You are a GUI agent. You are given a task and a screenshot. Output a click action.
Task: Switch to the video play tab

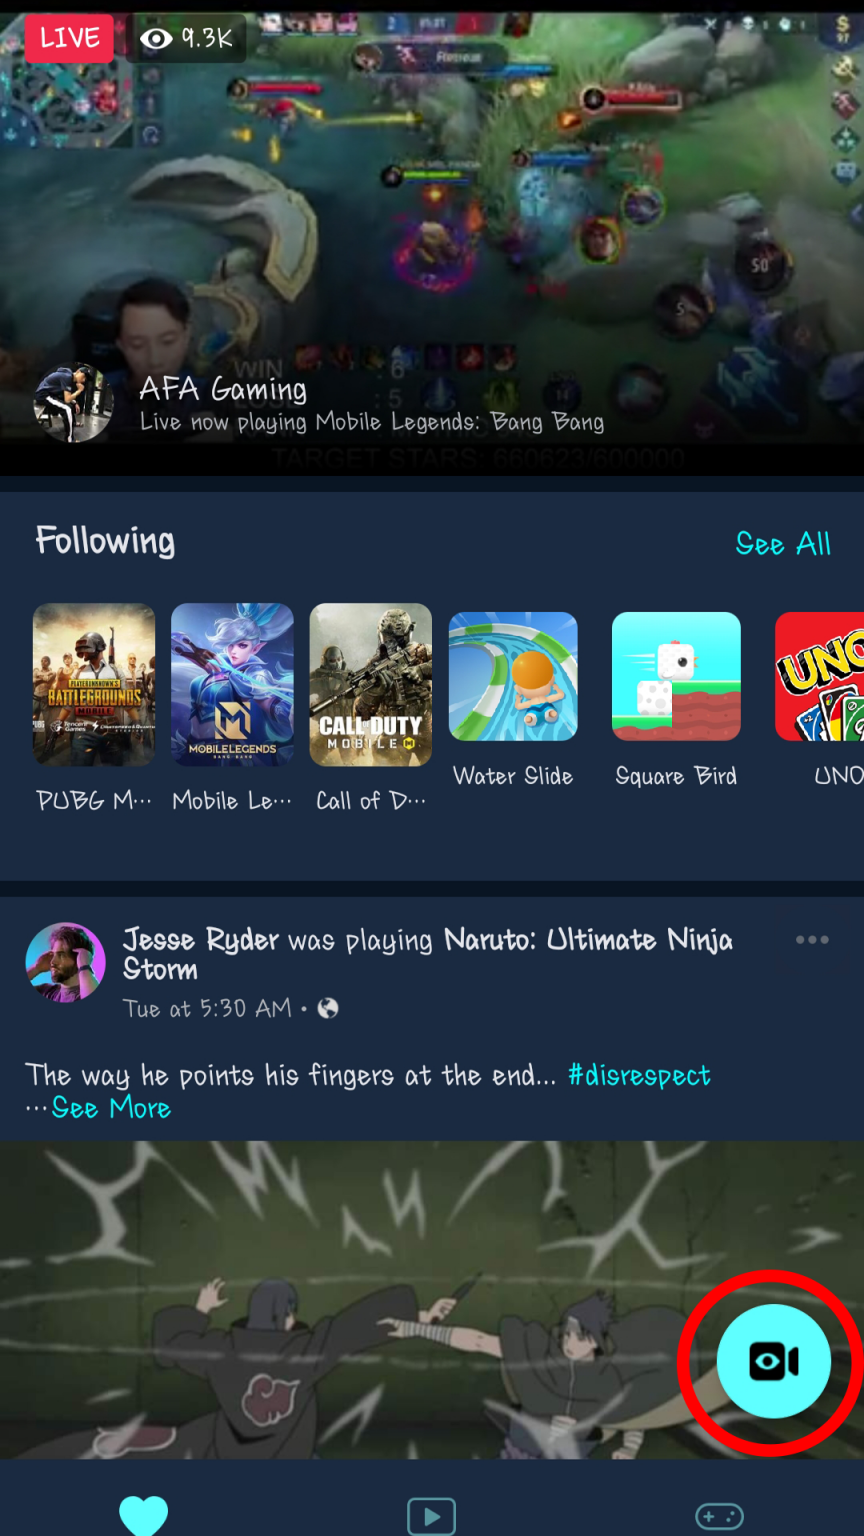tap(431, 1516)
